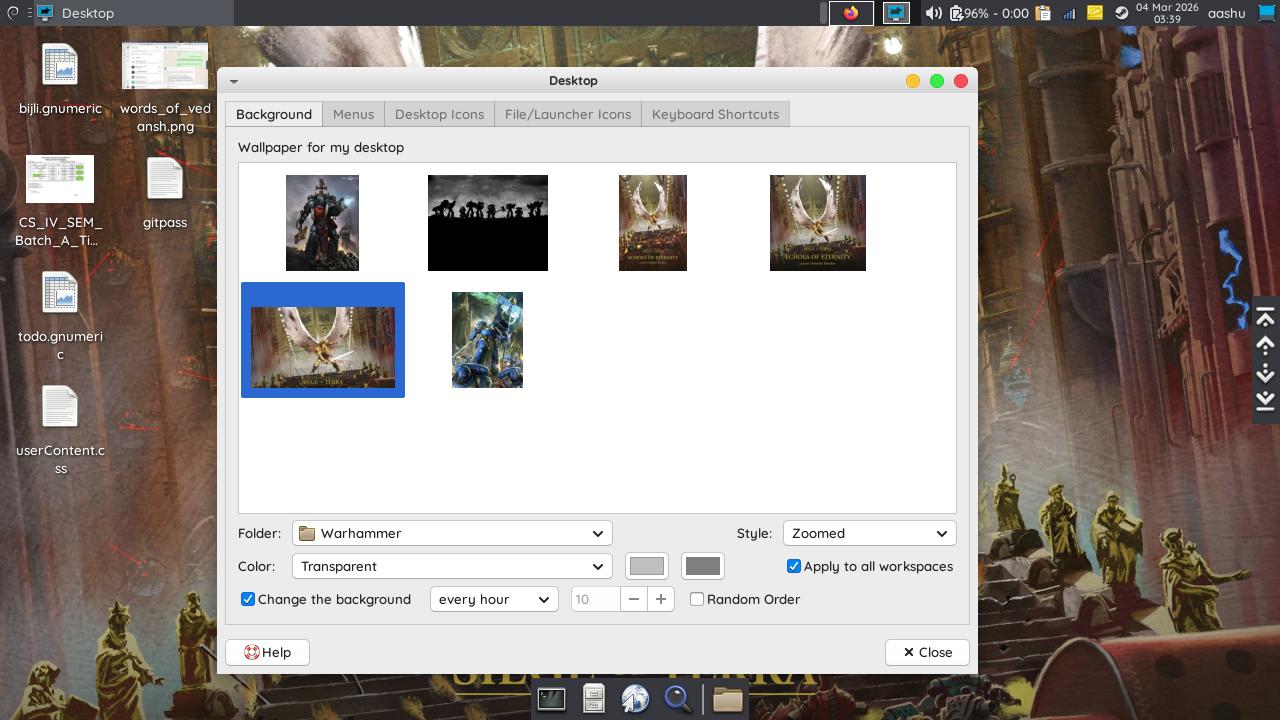Launch the file manager cabinet icon

[594, 699]
